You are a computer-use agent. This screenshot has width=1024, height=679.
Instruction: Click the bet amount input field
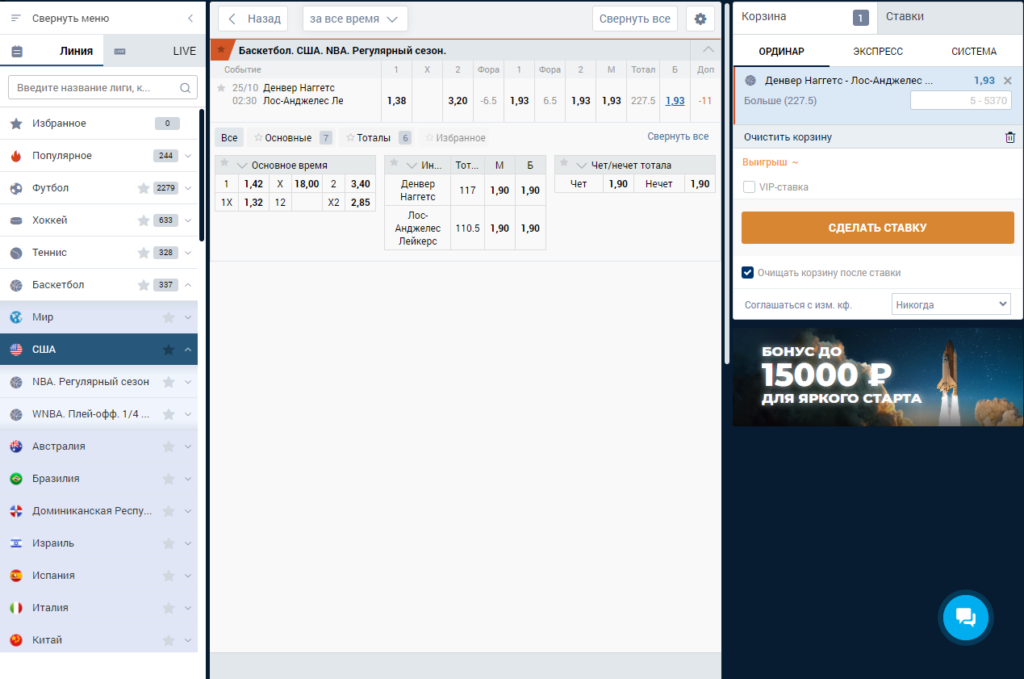pyautogui.click(x=961, y=101)
